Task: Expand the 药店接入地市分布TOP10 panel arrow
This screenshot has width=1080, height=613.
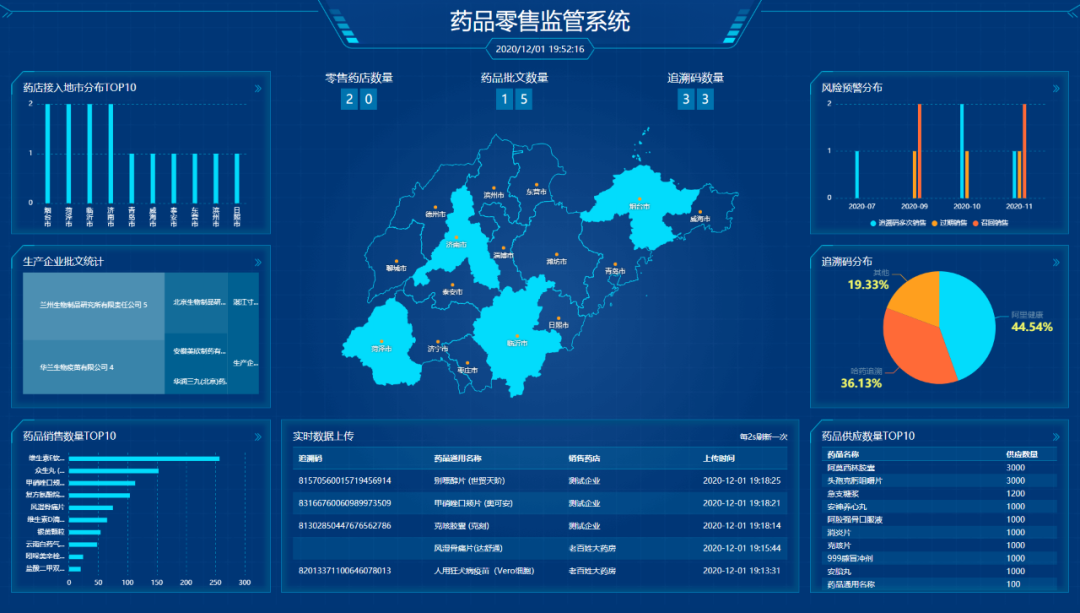Action: (x=258, y=89)
